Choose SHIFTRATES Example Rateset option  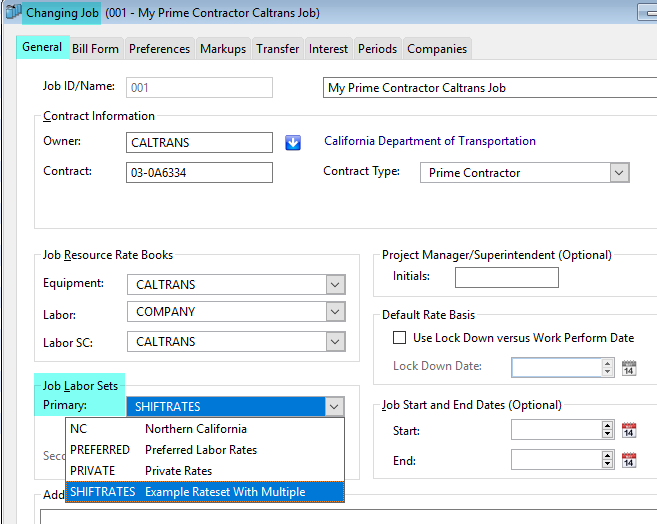pyautogui.click(x=205, y=492)
